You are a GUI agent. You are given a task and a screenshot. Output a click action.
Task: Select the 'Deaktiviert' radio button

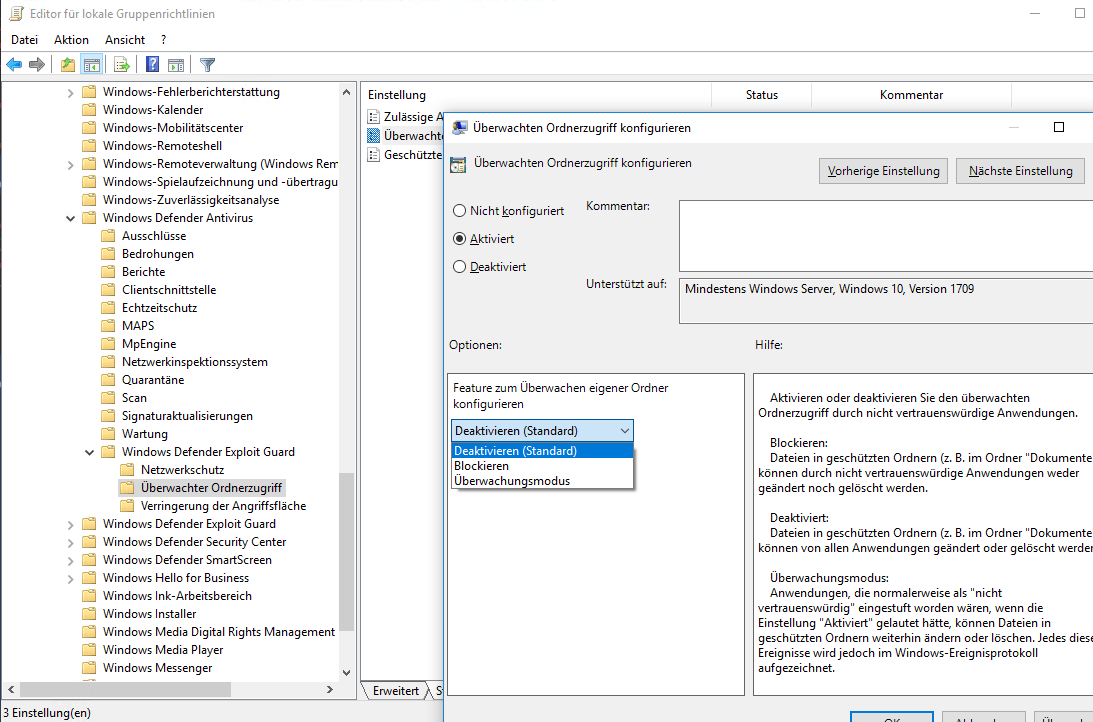pos(459,266)
